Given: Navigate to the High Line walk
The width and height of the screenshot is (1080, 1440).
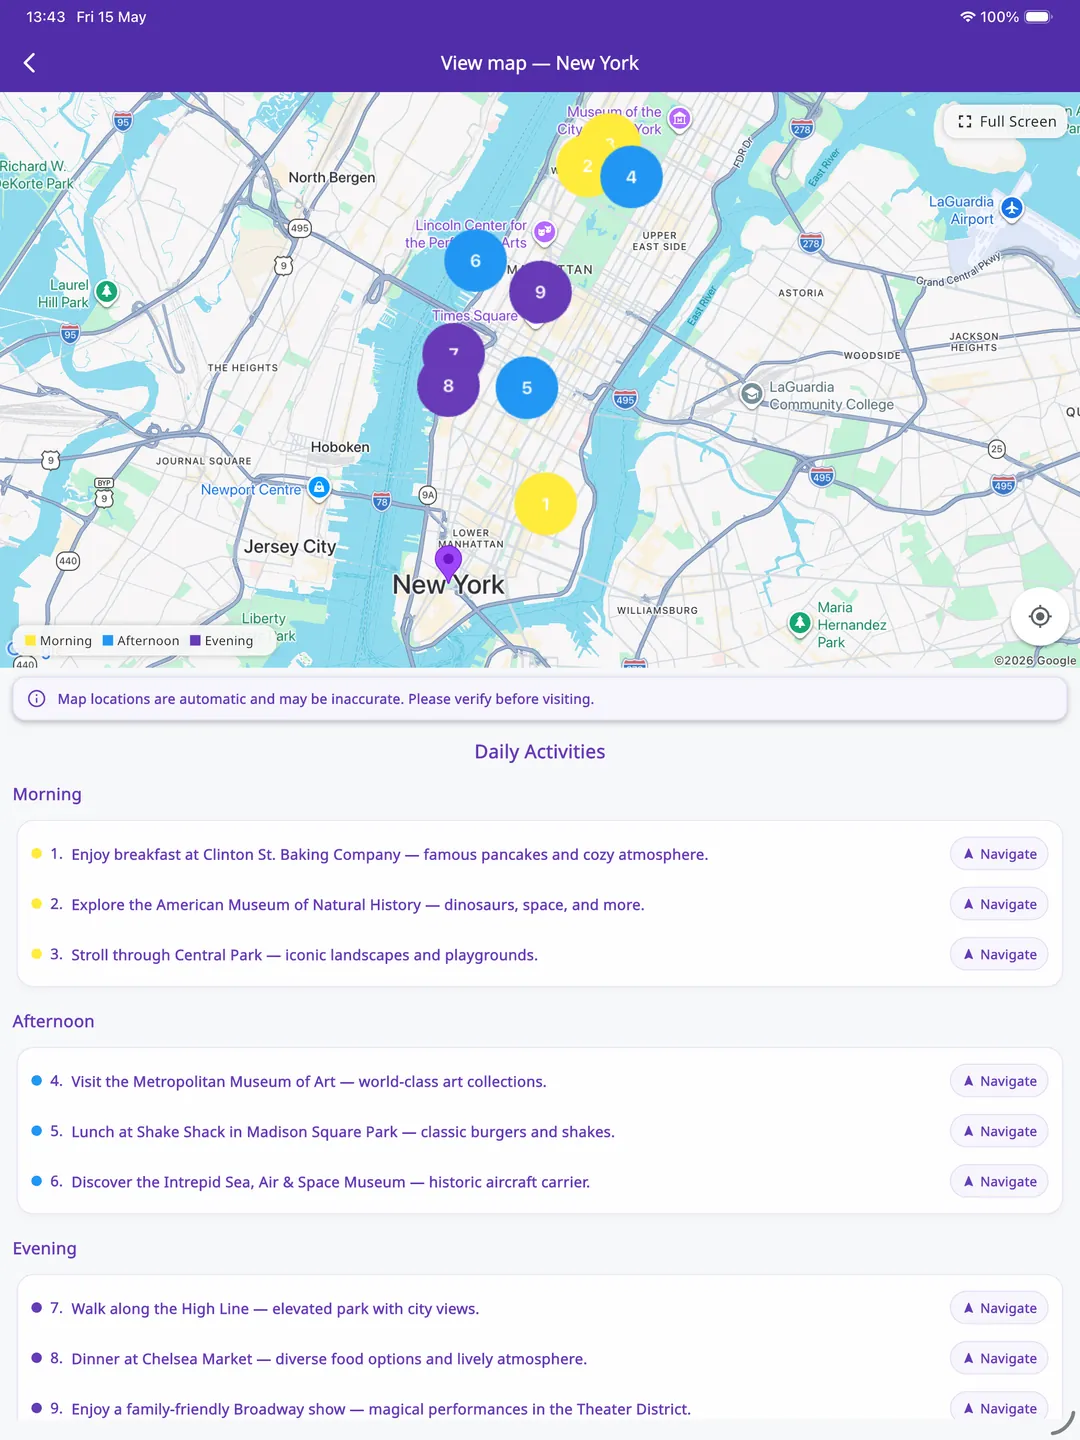Looking at the screenshot, I should [999, 1308].
